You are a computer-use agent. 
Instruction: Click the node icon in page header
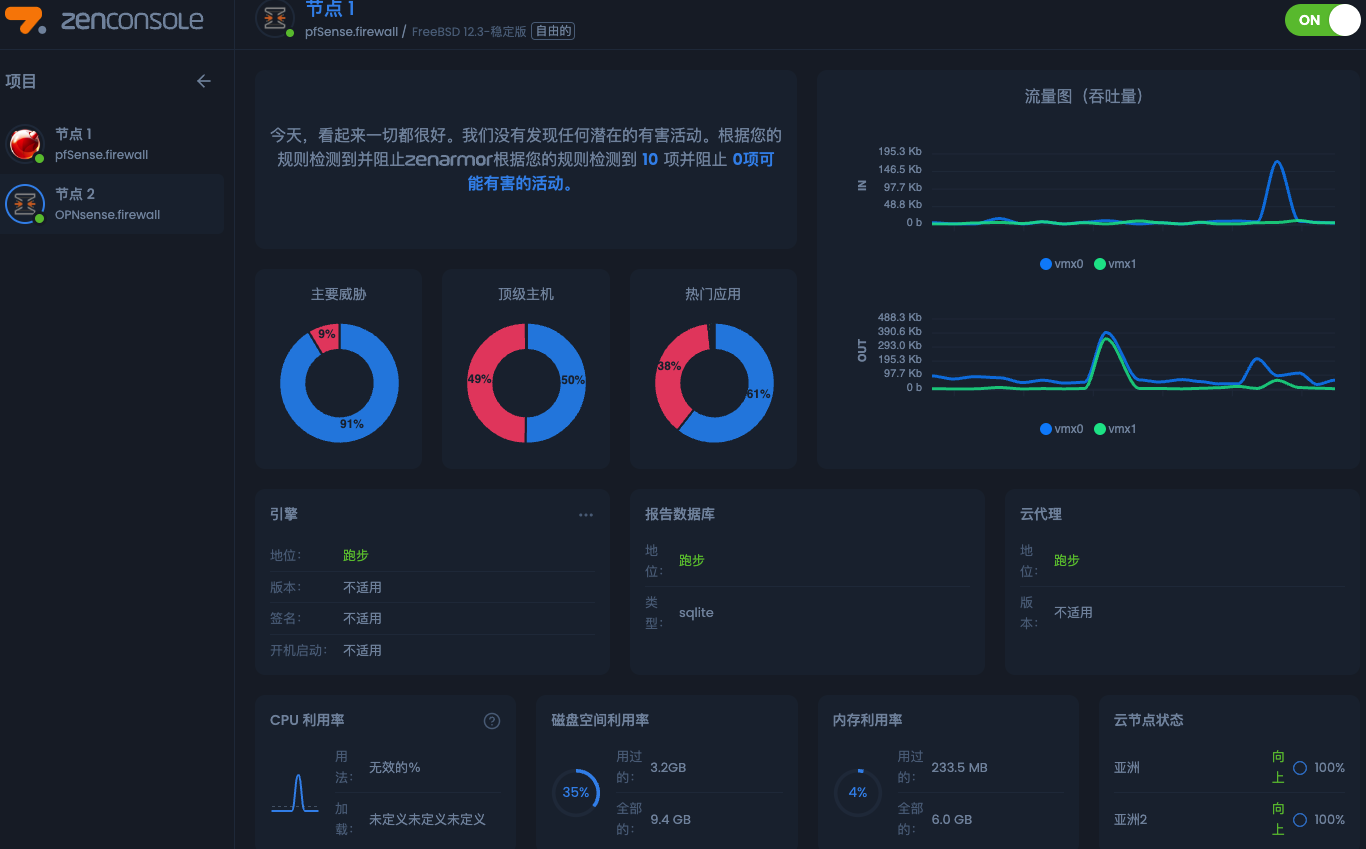(x=274, y=19)
